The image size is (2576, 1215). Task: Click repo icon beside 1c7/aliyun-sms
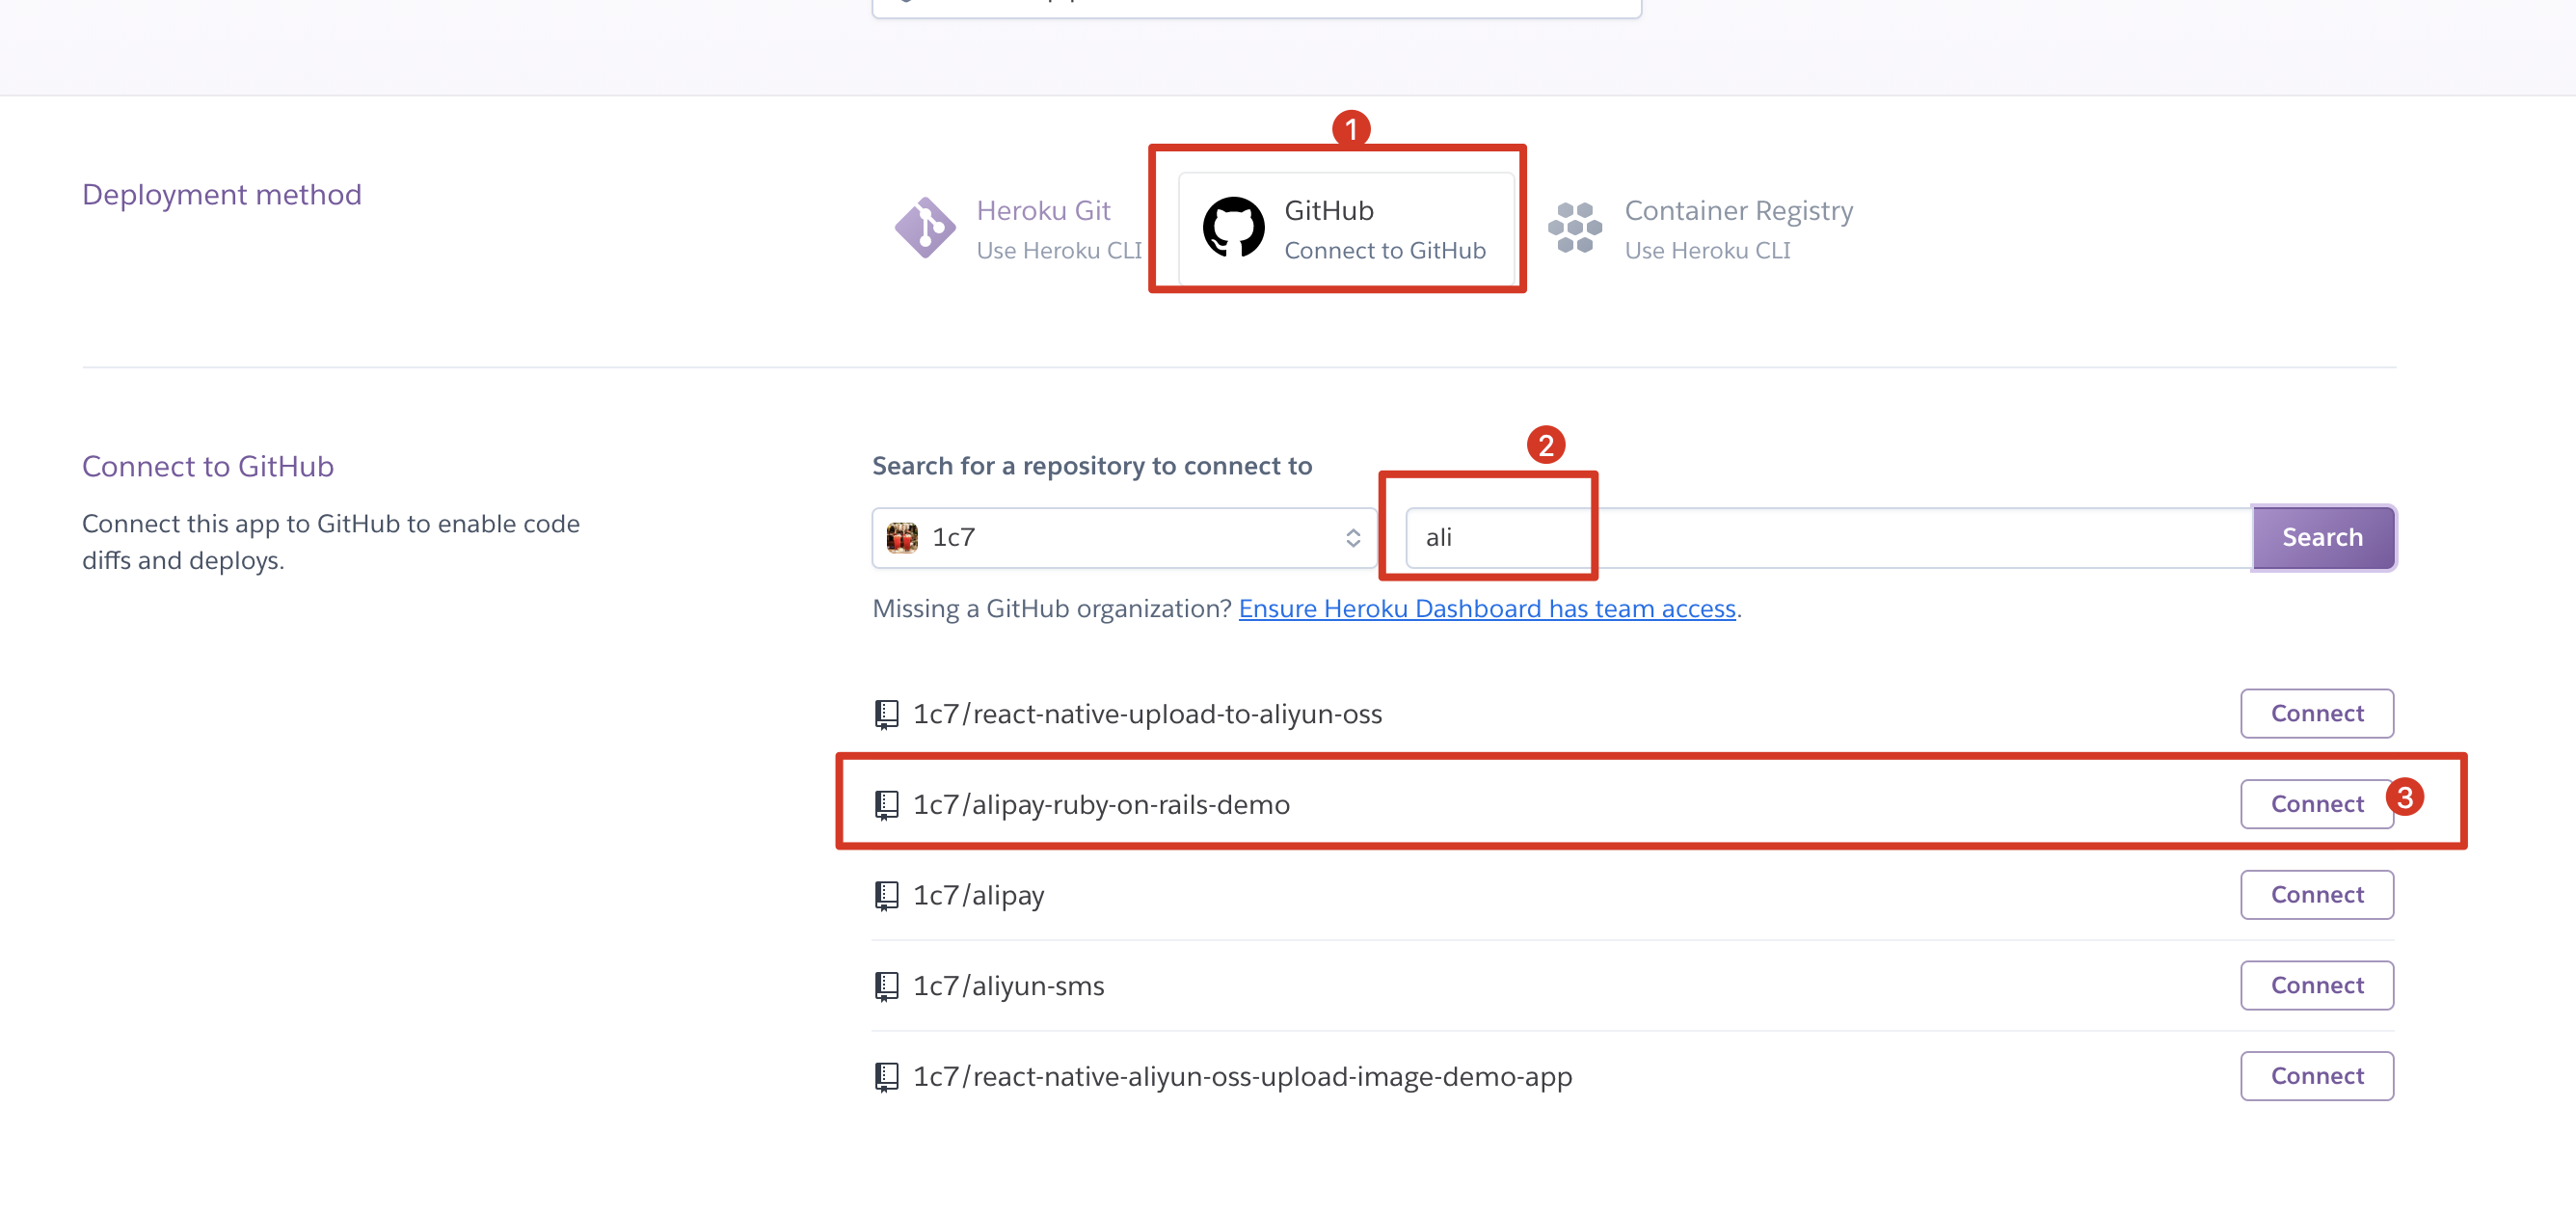886,986
